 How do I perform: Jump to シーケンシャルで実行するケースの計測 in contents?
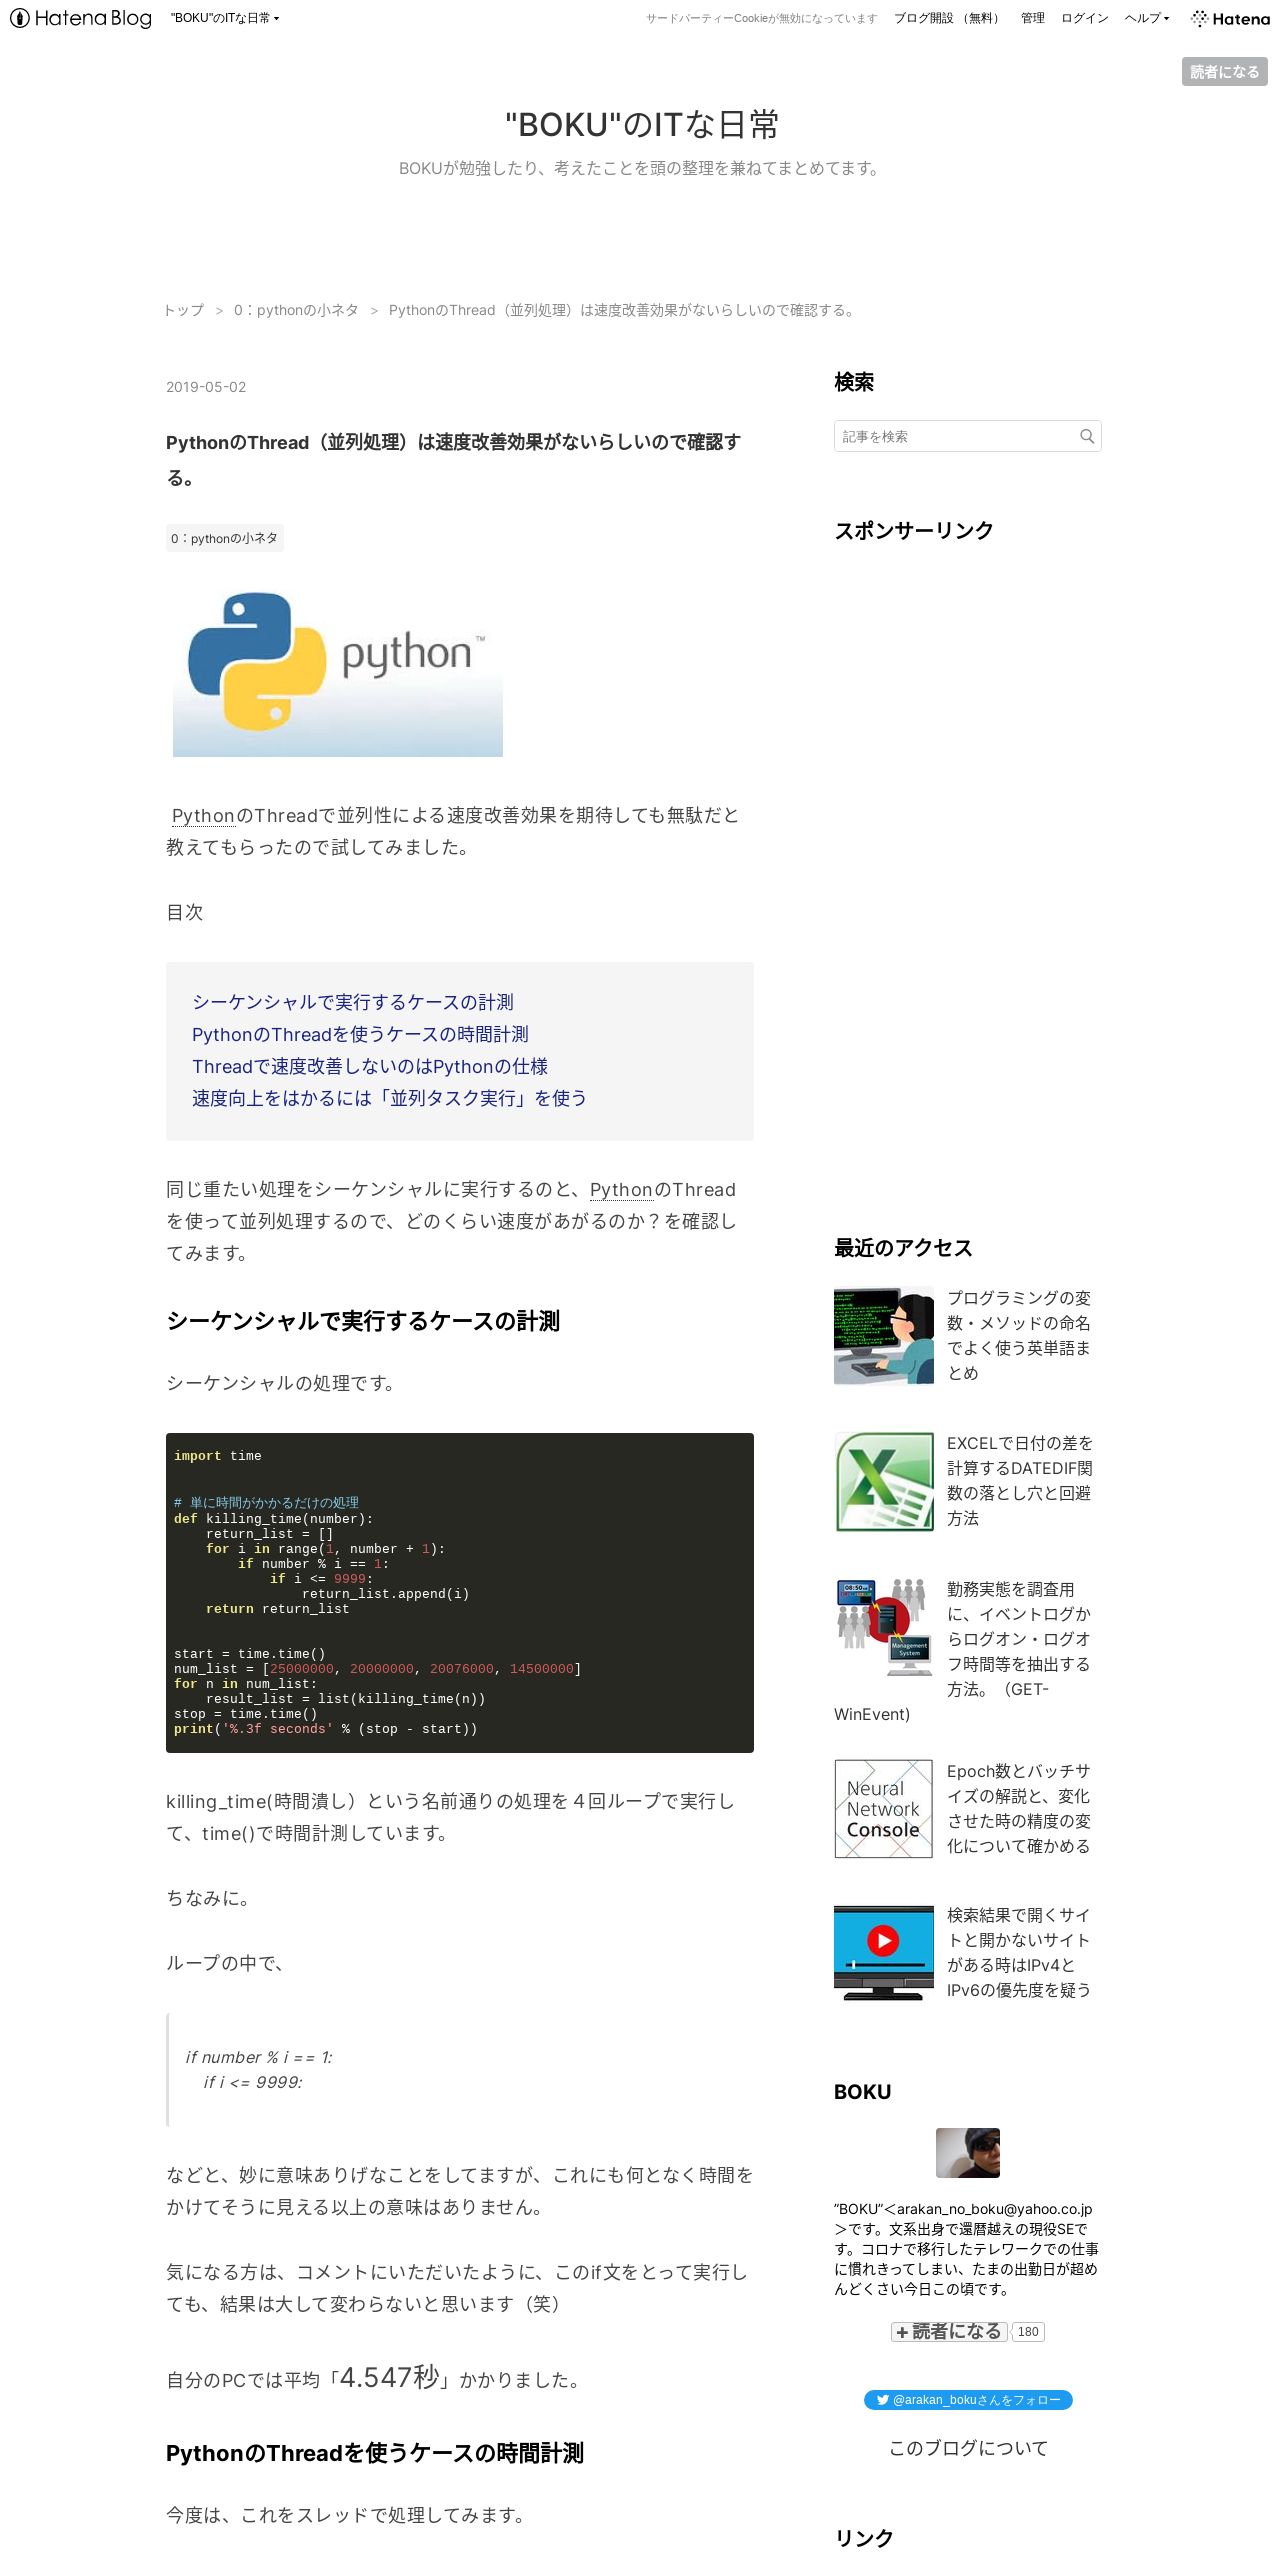(x=353, y=1002)
